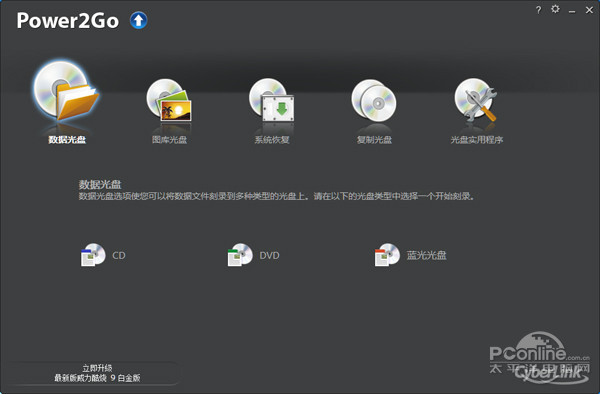600x394 pixels.
Task: Click the CD text label
Action: pos(119,255)
